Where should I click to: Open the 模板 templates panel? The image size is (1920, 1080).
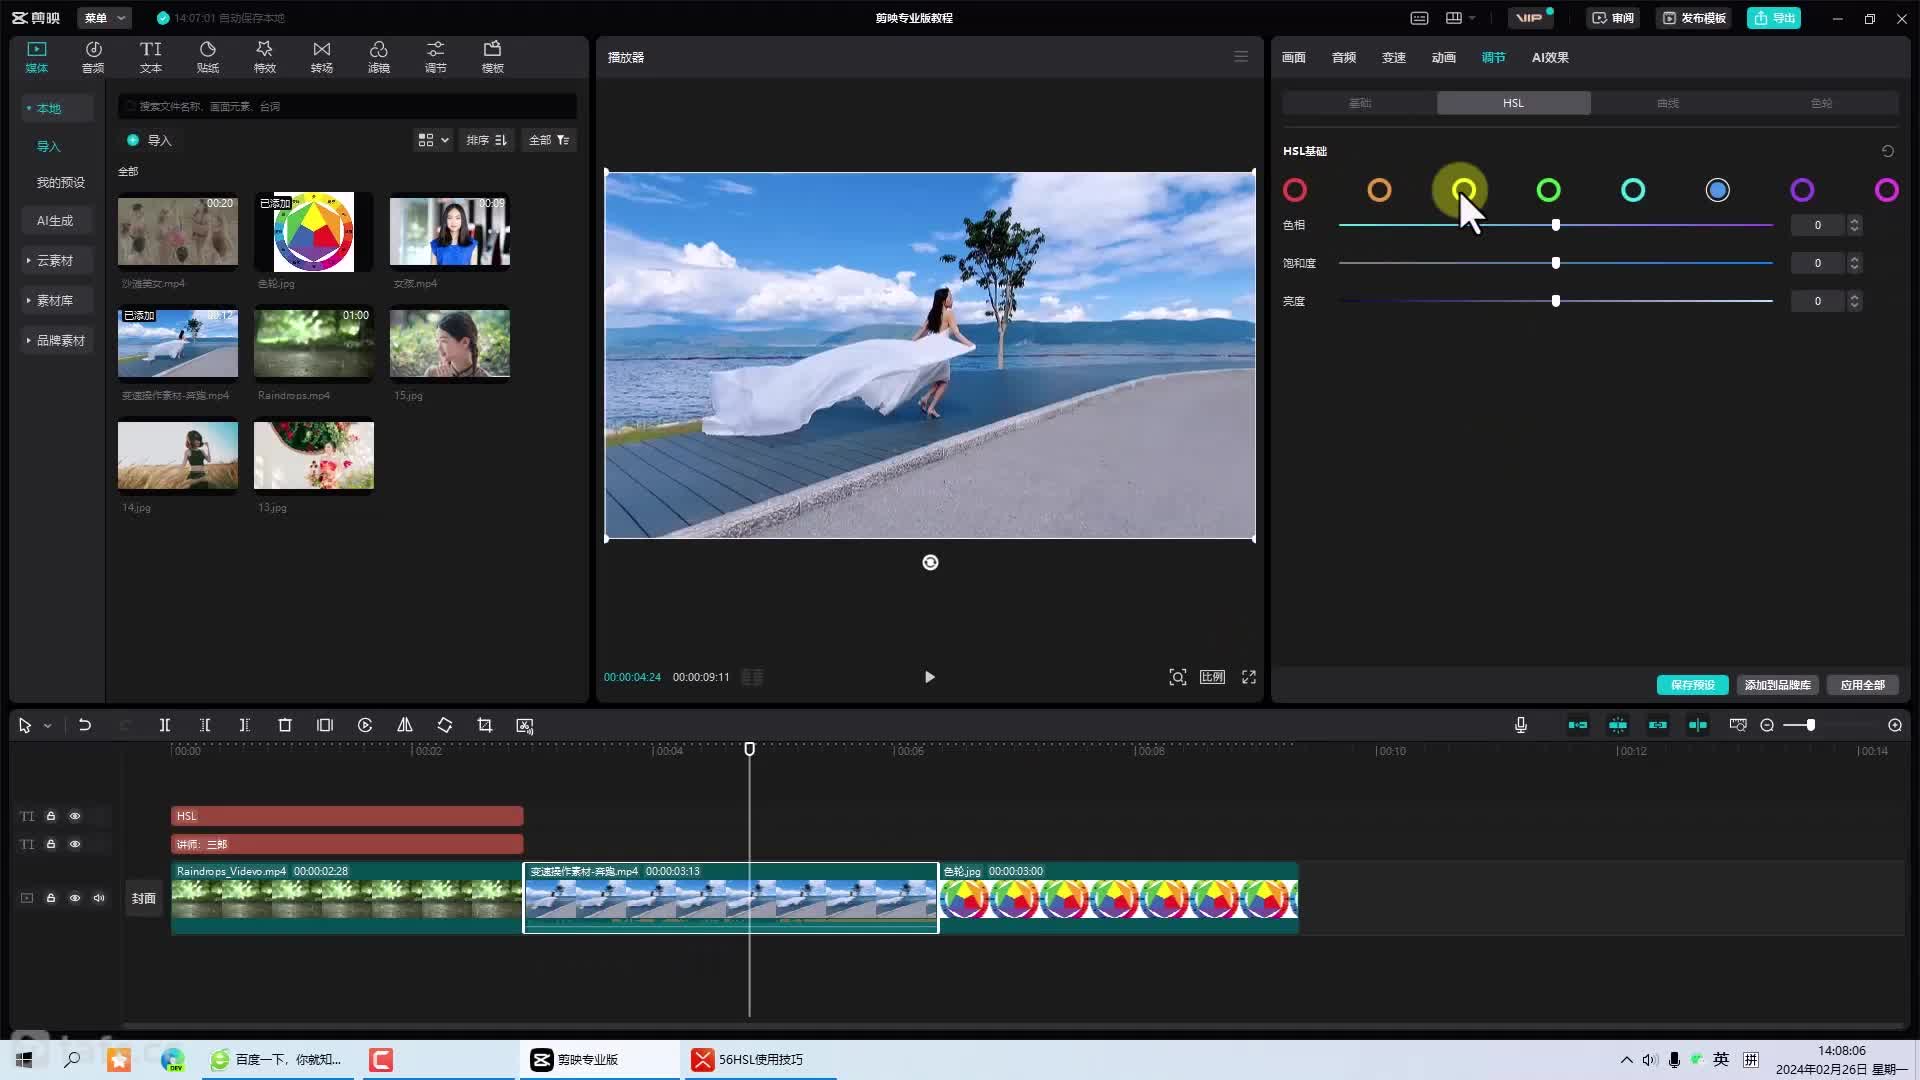pos(492,57)
